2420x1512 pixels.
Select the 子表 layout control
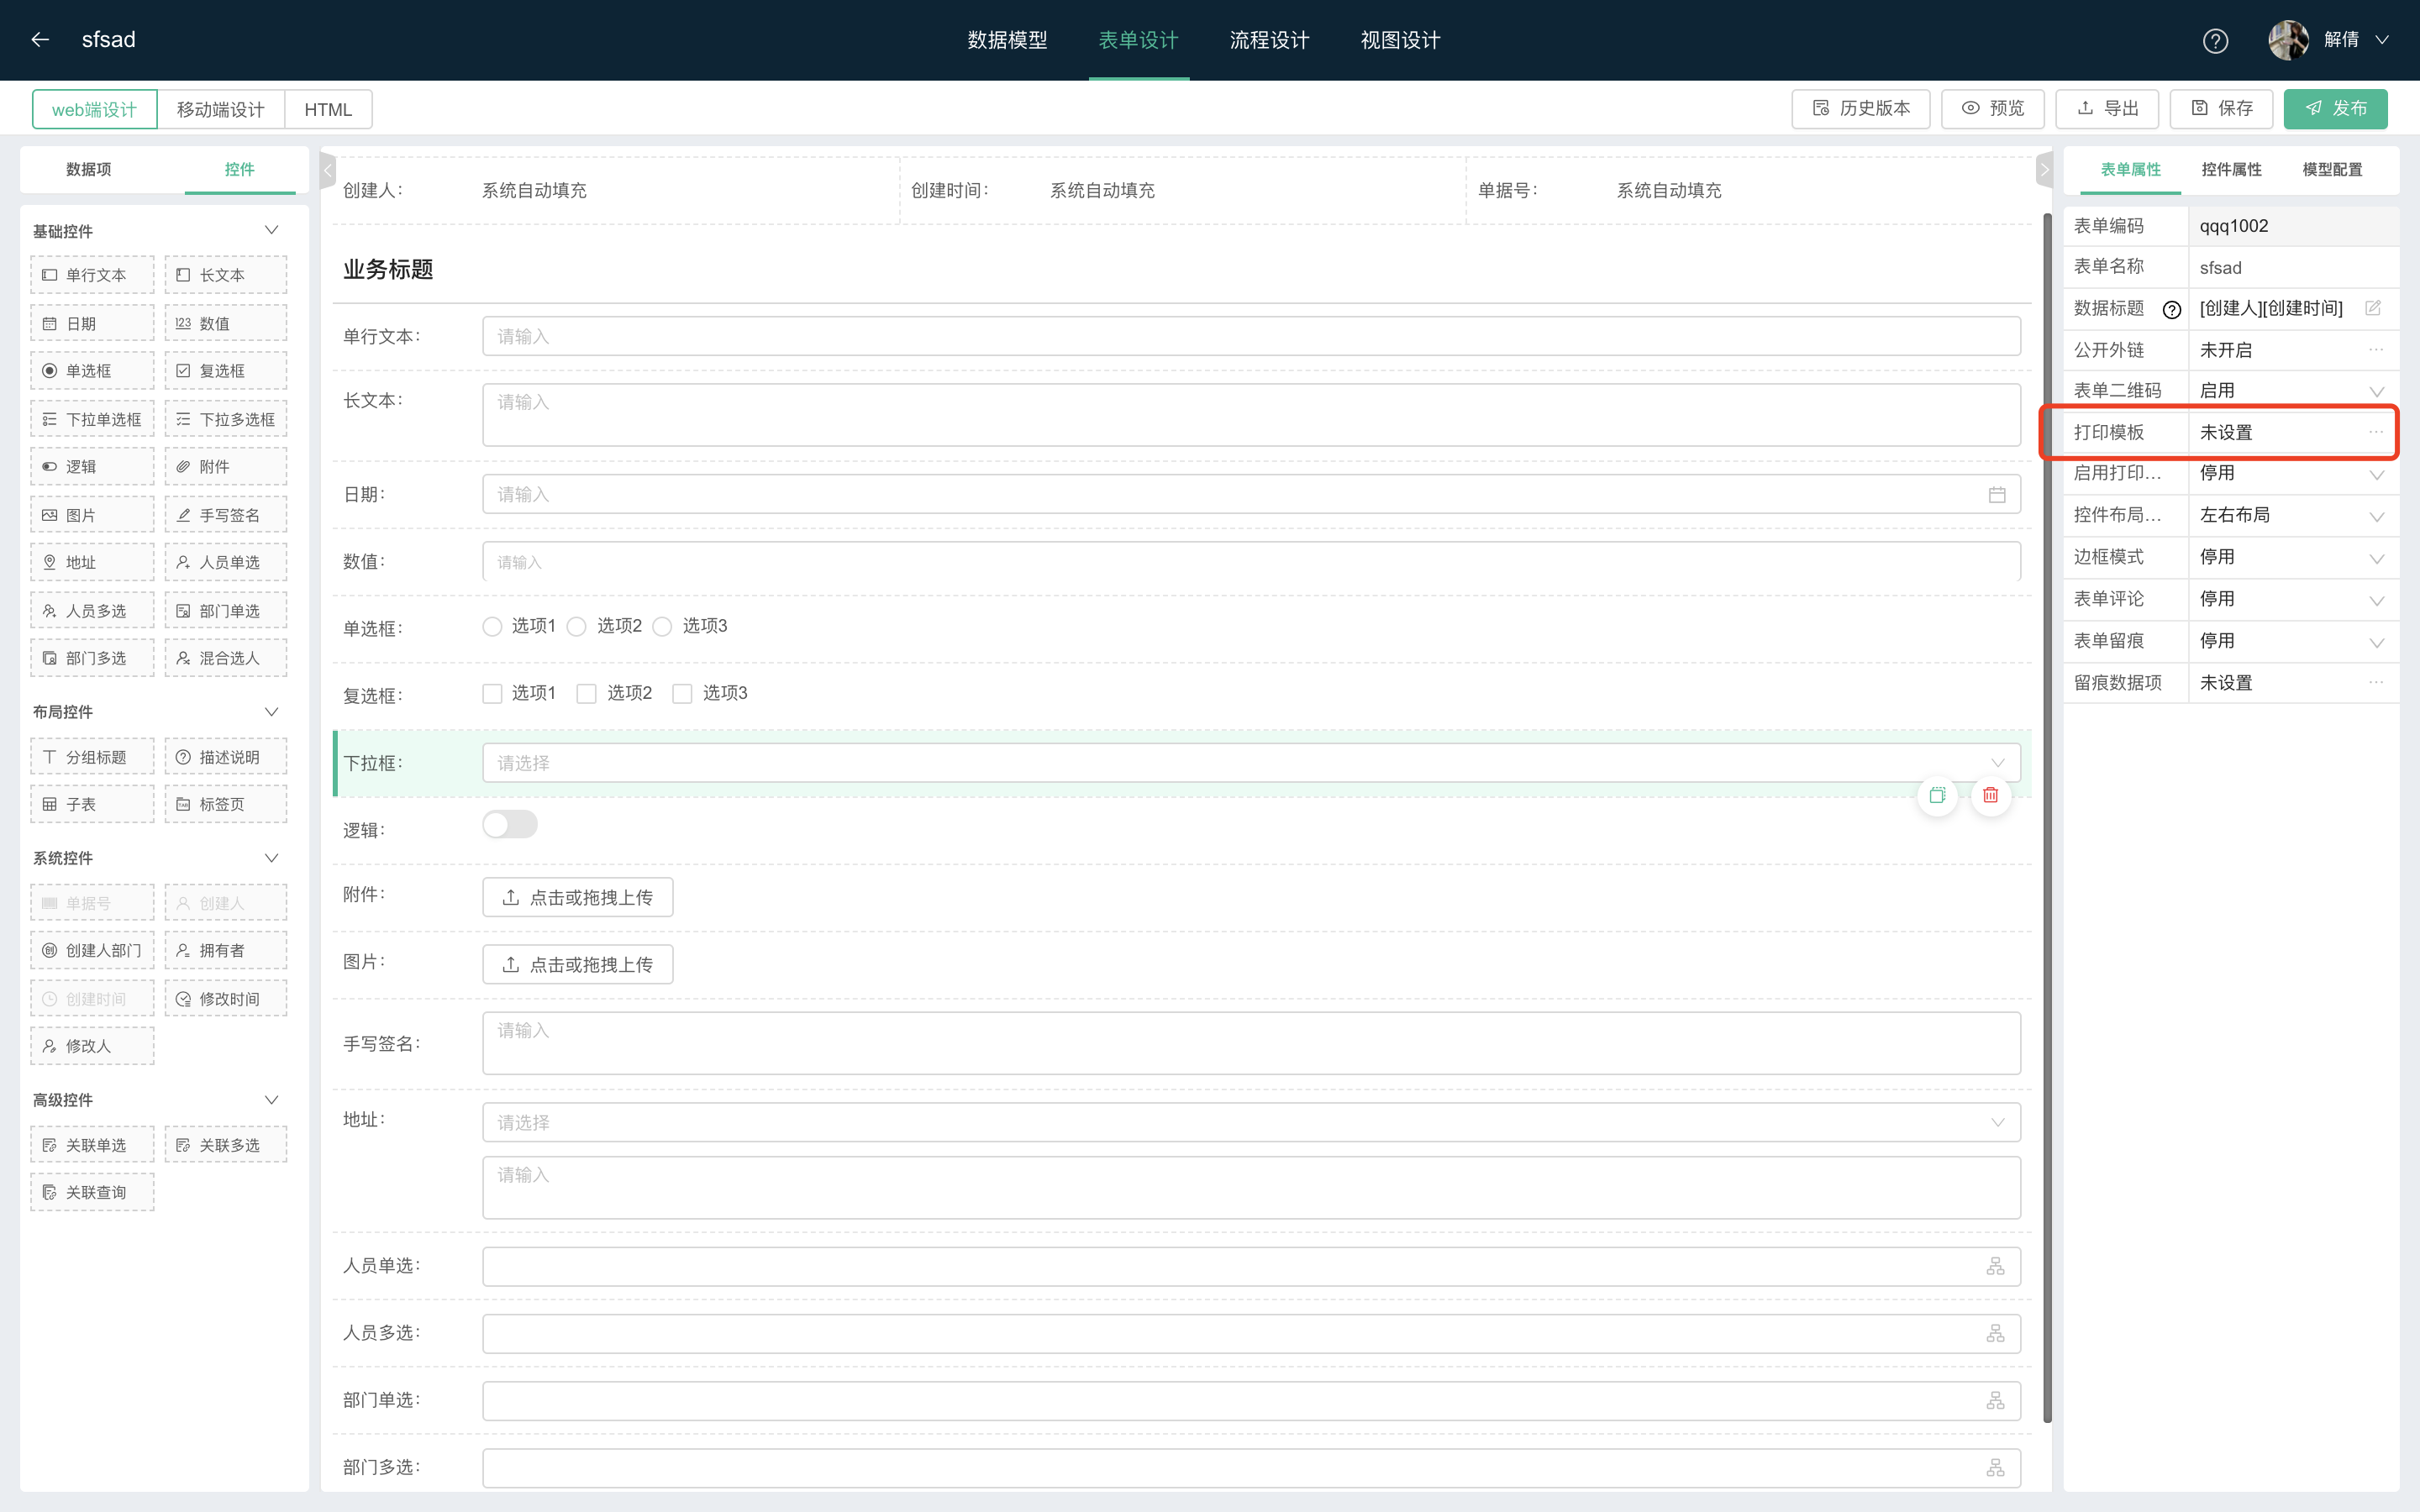pyautogui.click(x=92, y=804)
